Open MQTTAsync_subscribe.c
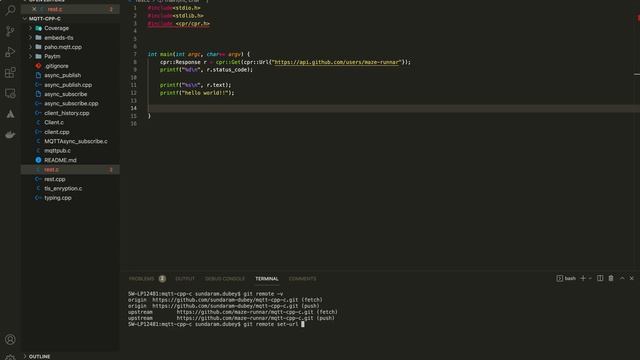This screenshot has height=360, width=640. click(x=76, y=141)
